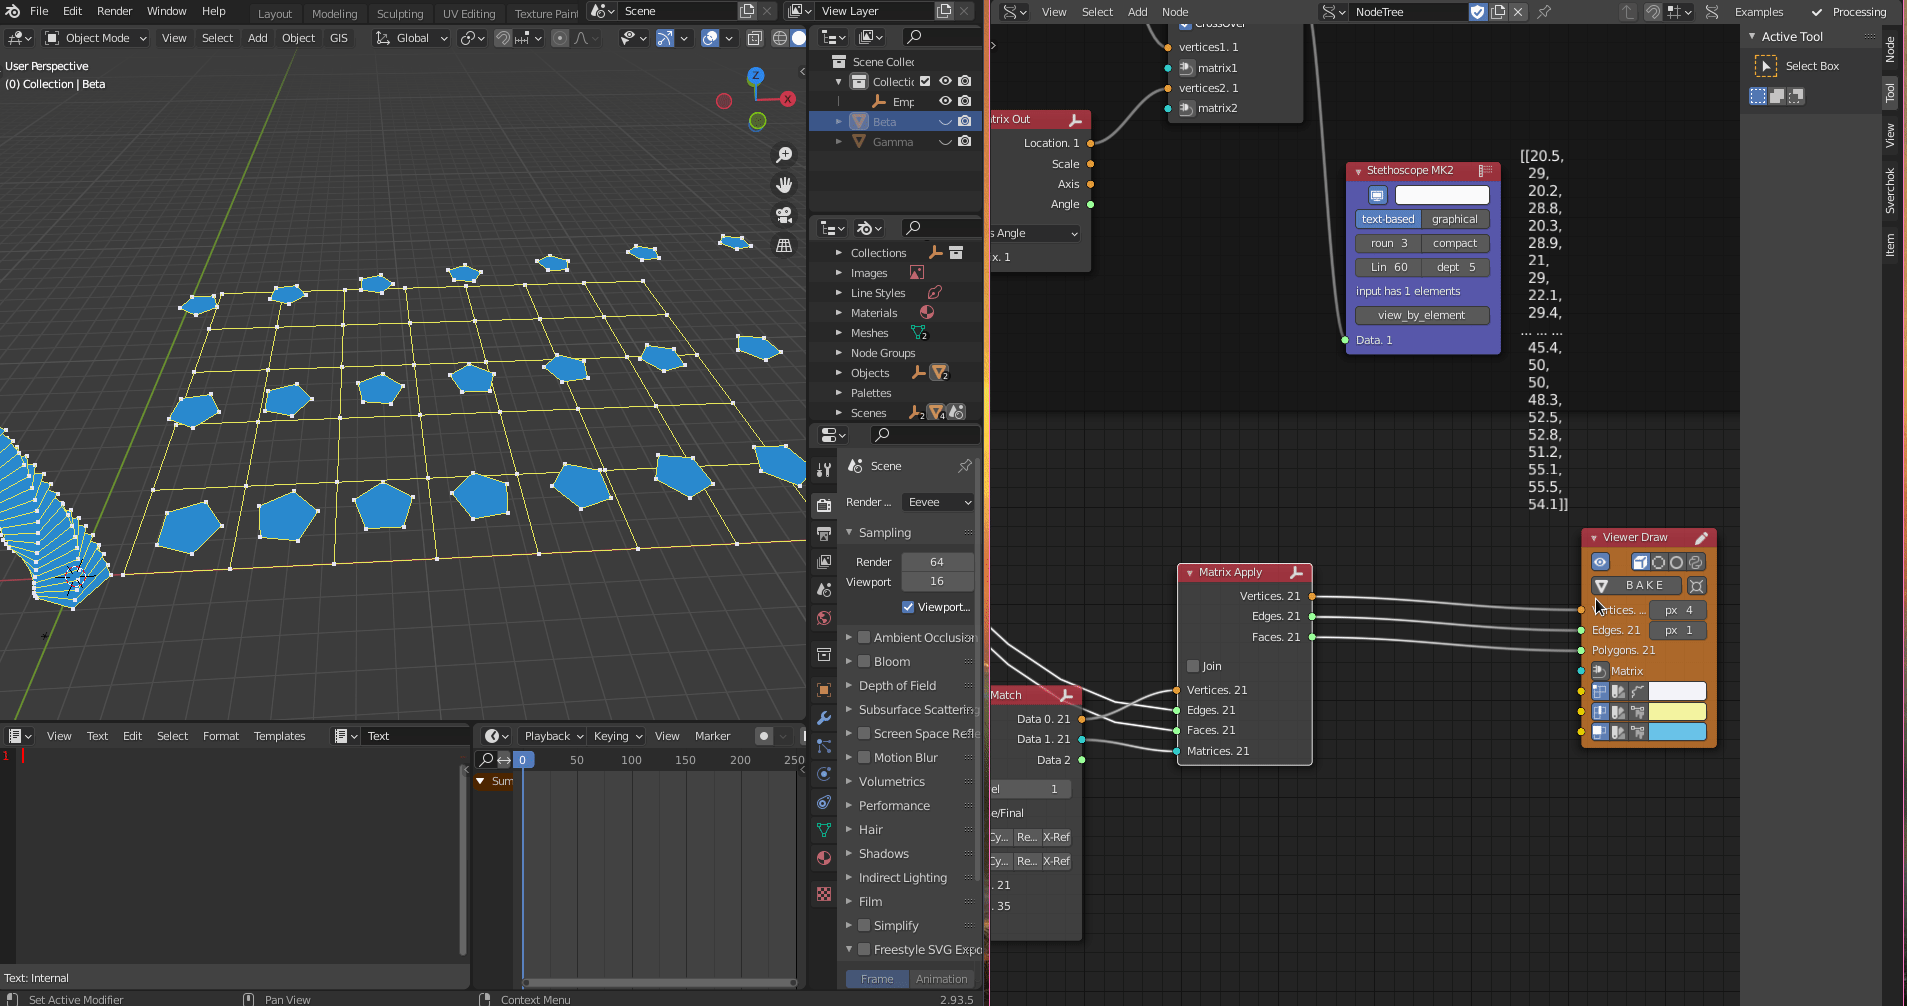The height and width of the screenshot is (1006, 1907).
Task: Open the Particles properties tab icon
Action: click(x=824, y=746)
